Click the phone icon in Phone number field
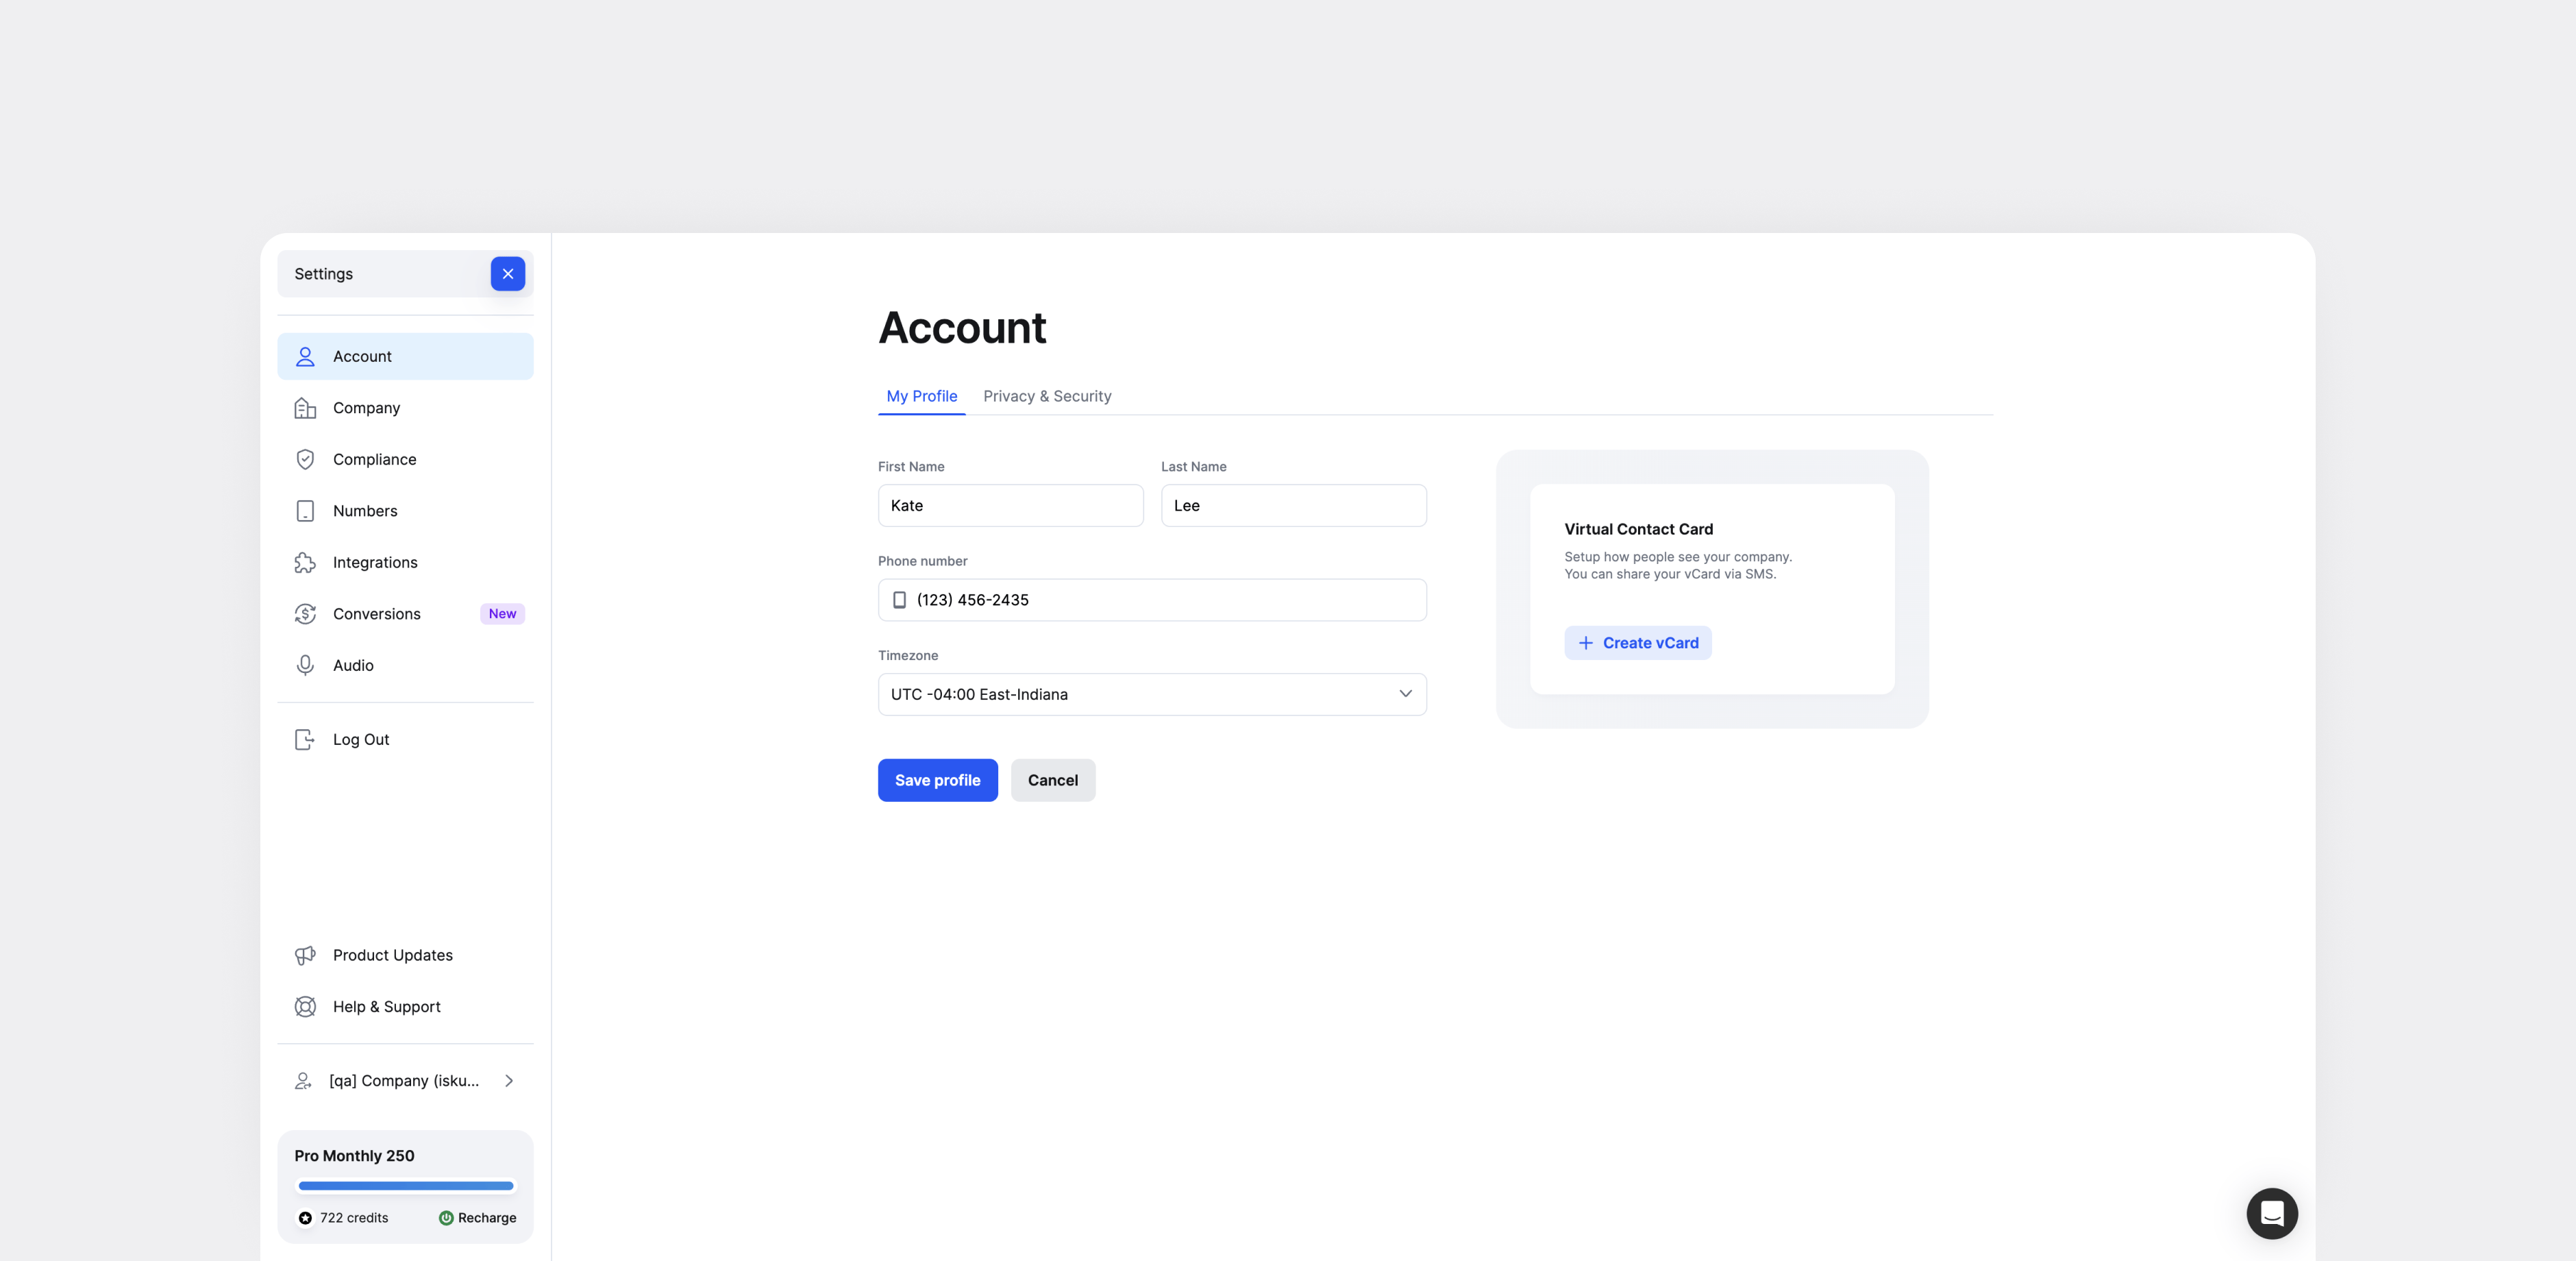This screenshot has width=2576, height=1261. pos(899,600)
